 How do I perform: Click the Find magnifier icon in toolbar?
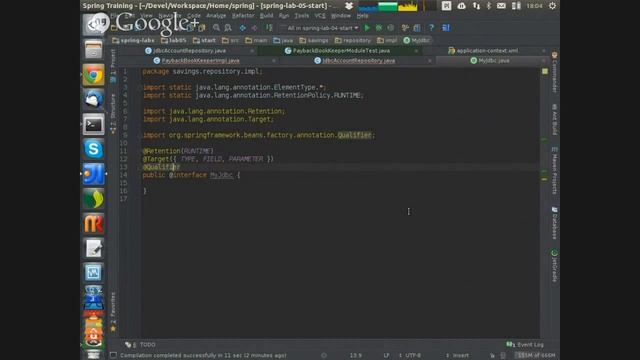coord(216,28)
